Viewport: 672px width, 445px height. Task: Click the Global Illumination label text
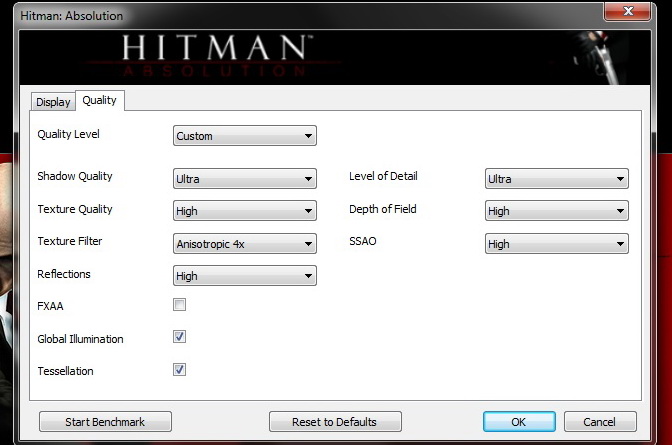(80, 339)
